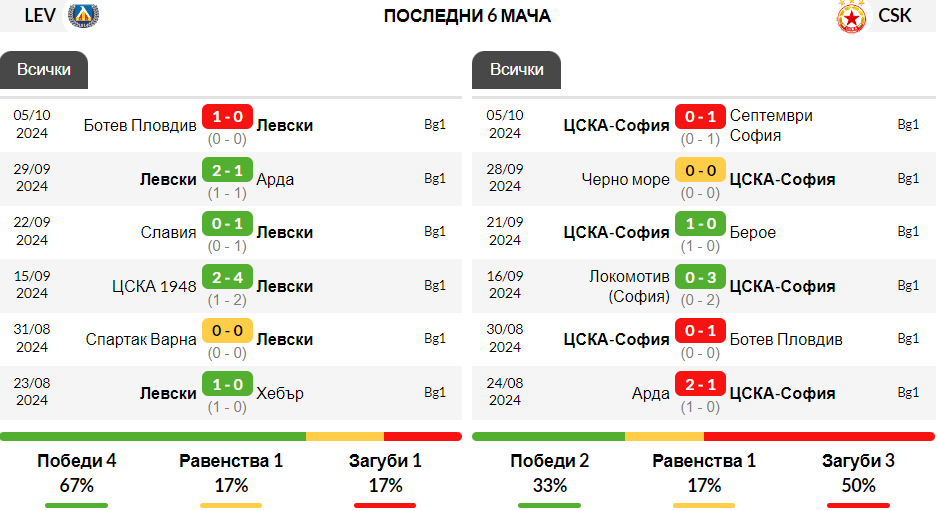Click CSKA red losses progress bar segment

[x=820, y=437]
